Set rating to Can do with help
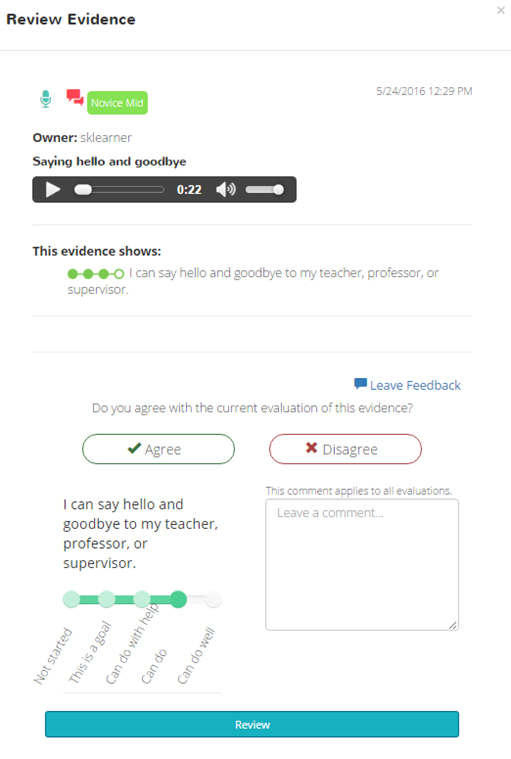The width and height of the screenshot is (511, 759). point(142,599)
